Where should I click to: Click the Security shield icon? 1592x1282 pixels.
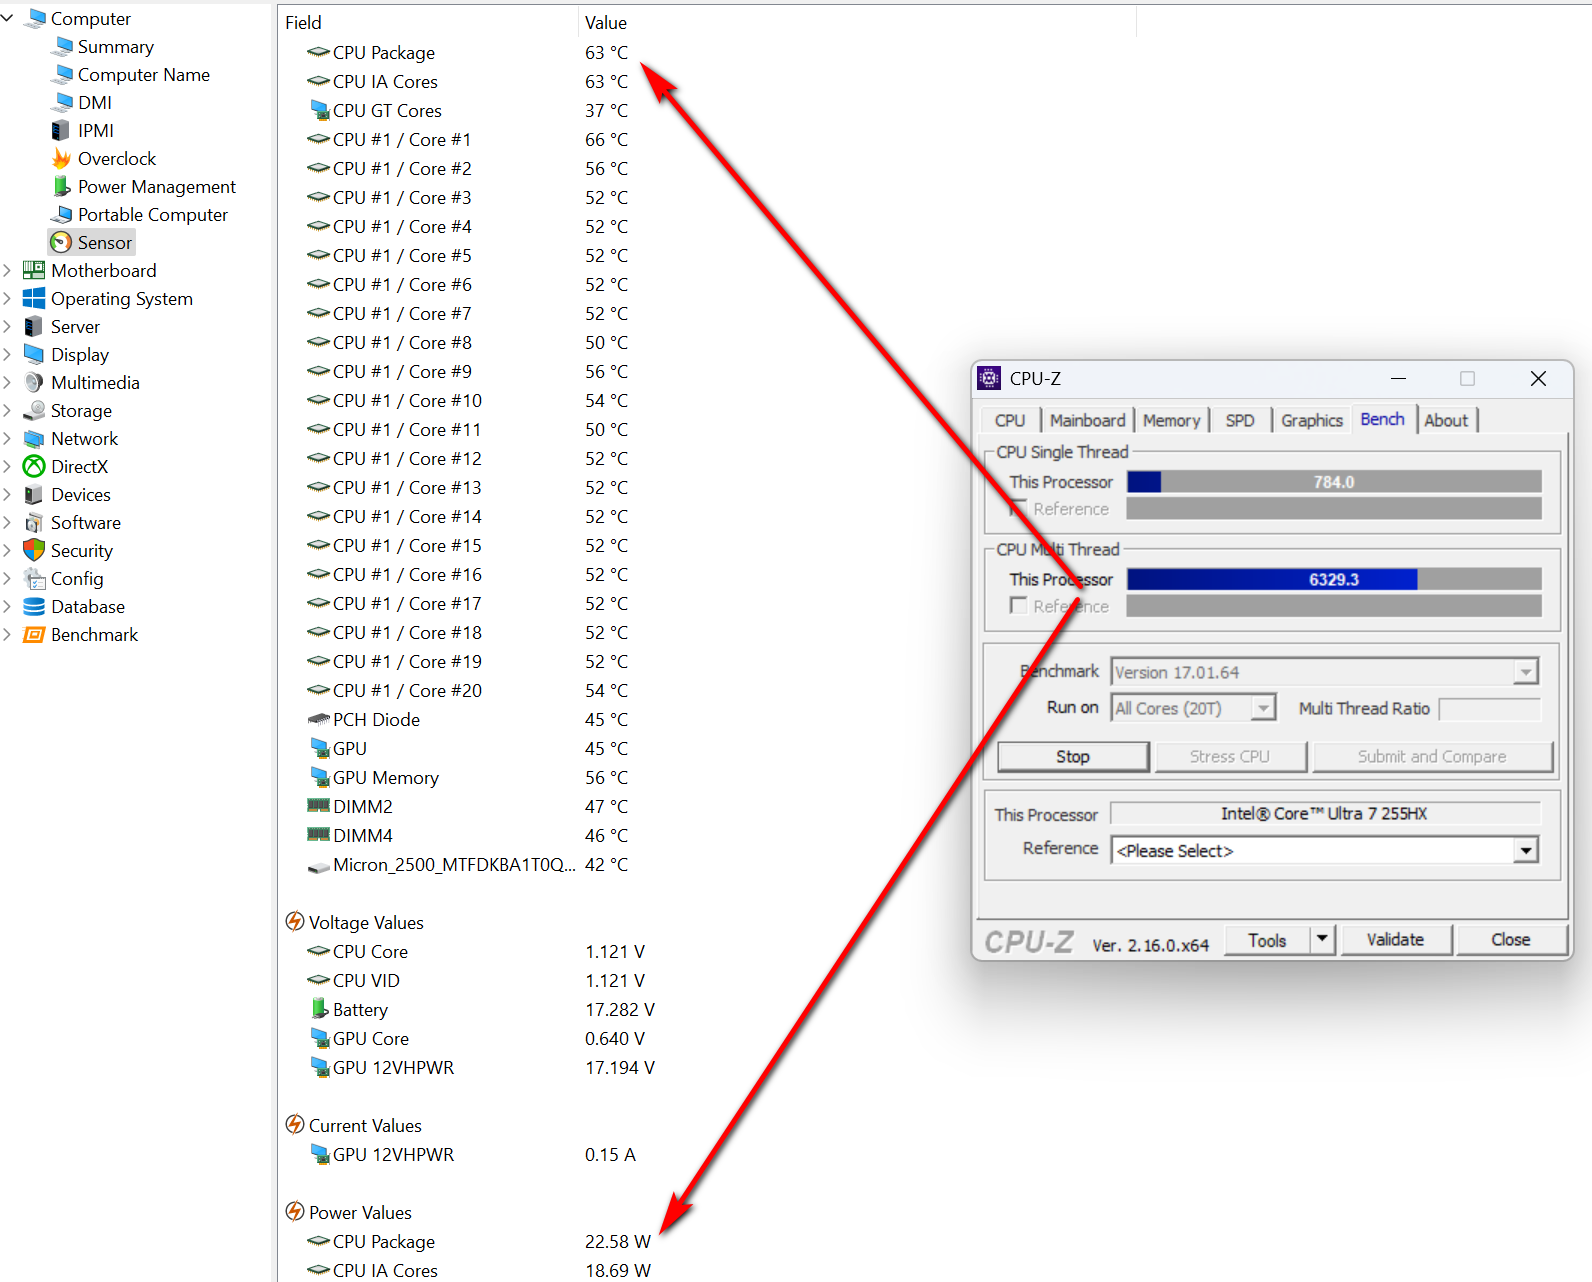click(x=34, y=550)
